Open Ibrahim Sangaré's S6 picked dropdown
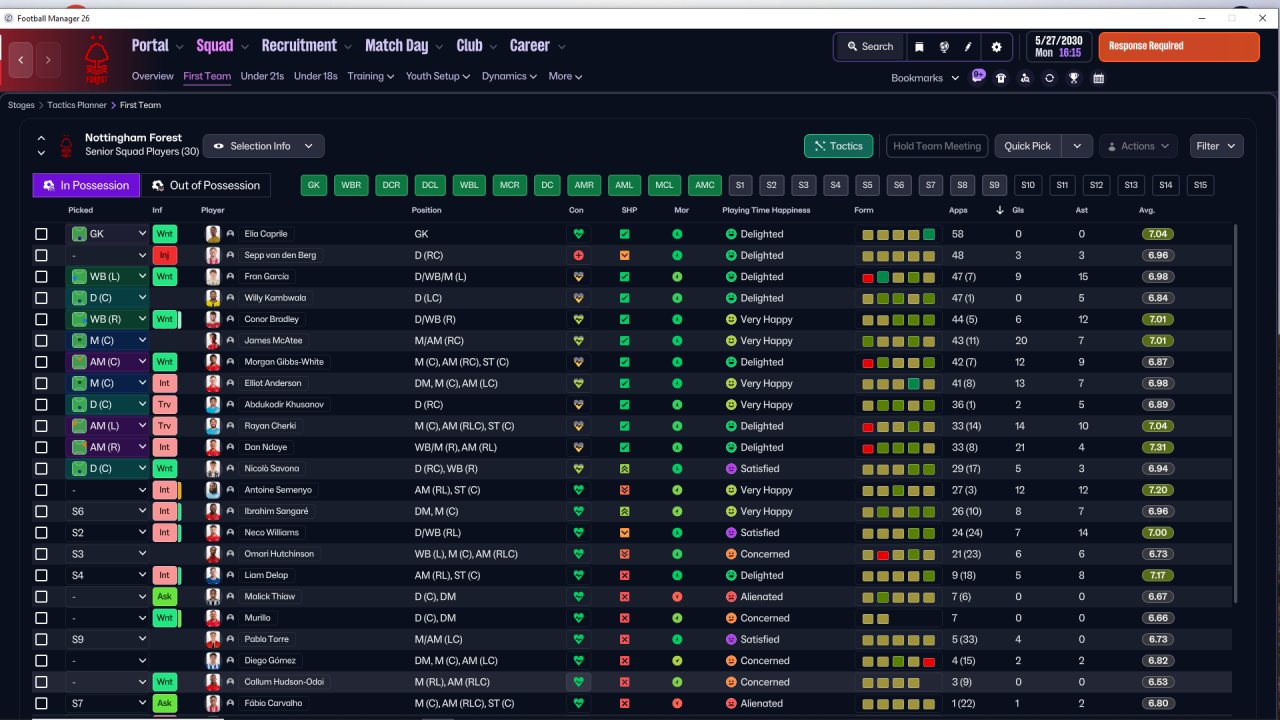The image size is (1280, 720). point(108,511)
